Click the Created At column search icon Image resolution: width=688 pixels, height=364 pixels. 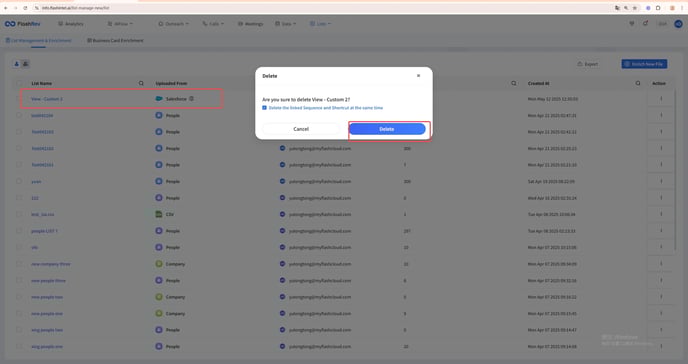638,83
